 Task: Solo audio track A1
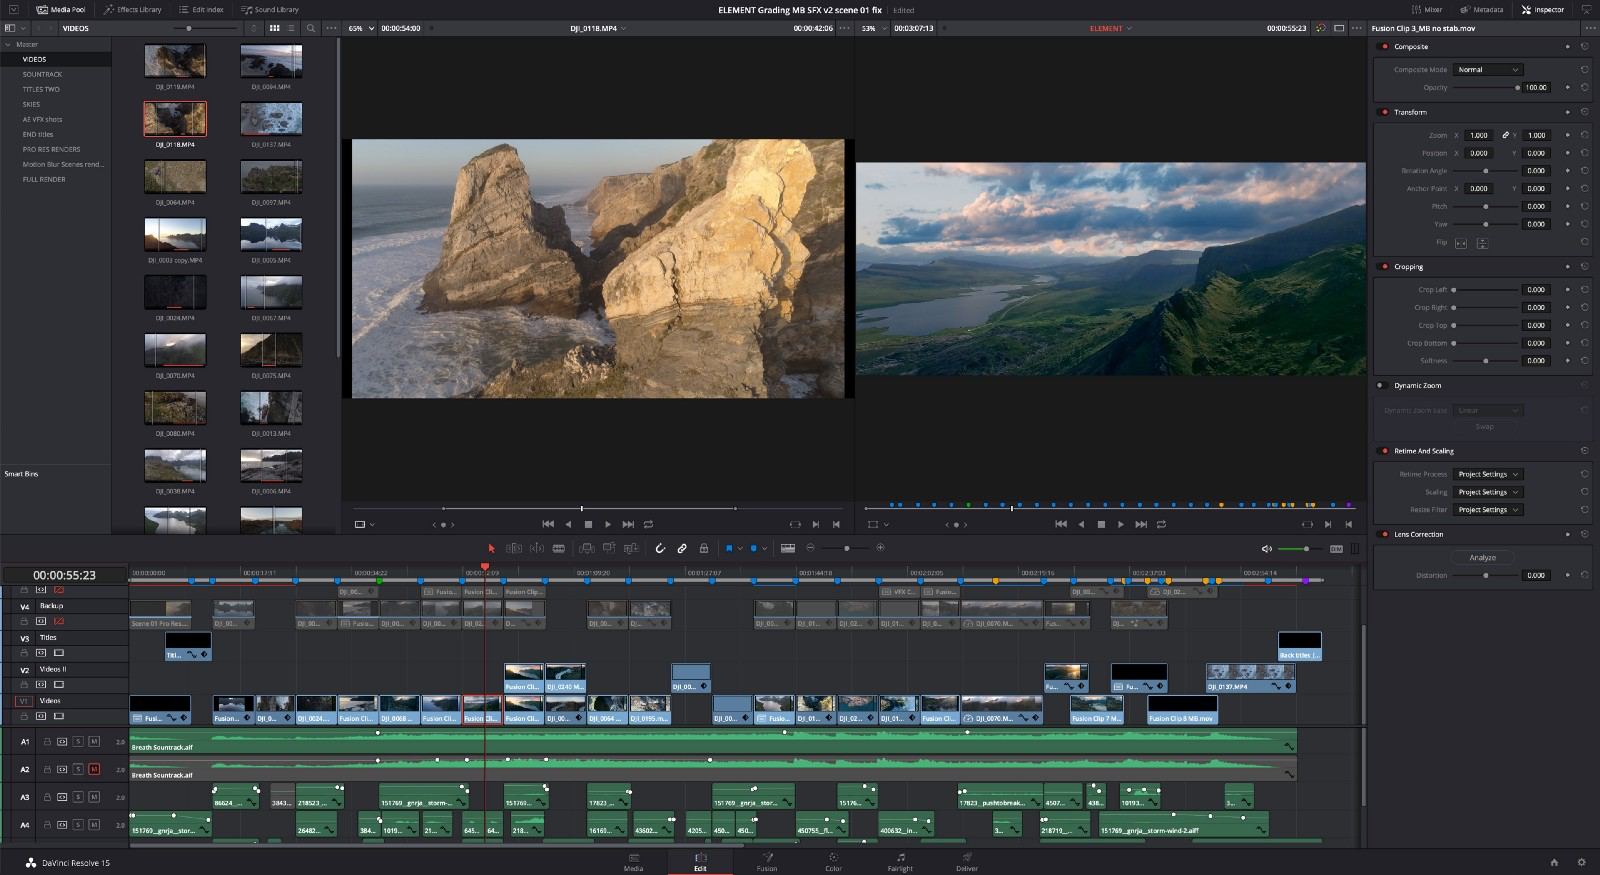click(78, 742)
